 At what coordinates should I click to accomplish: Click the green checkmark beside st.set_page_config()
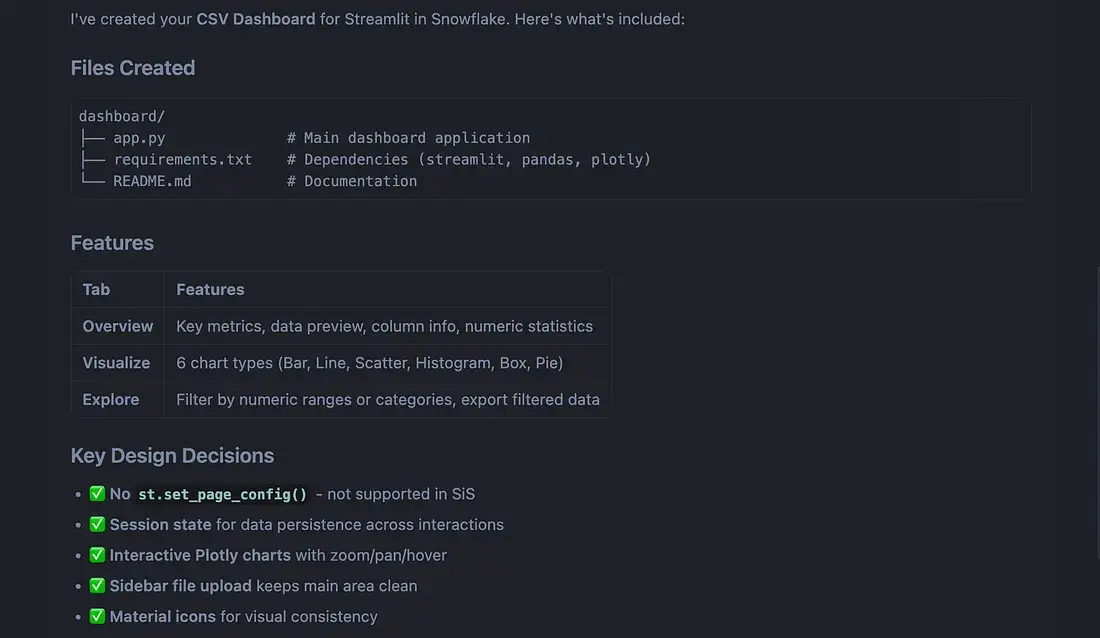click(97, 494)
